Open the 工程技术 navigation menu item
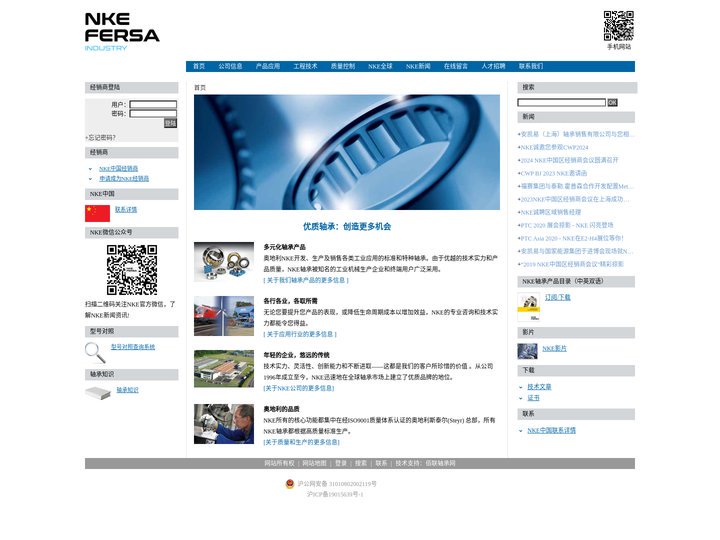This screenshot has height=540, width=720. click(305, 66)
